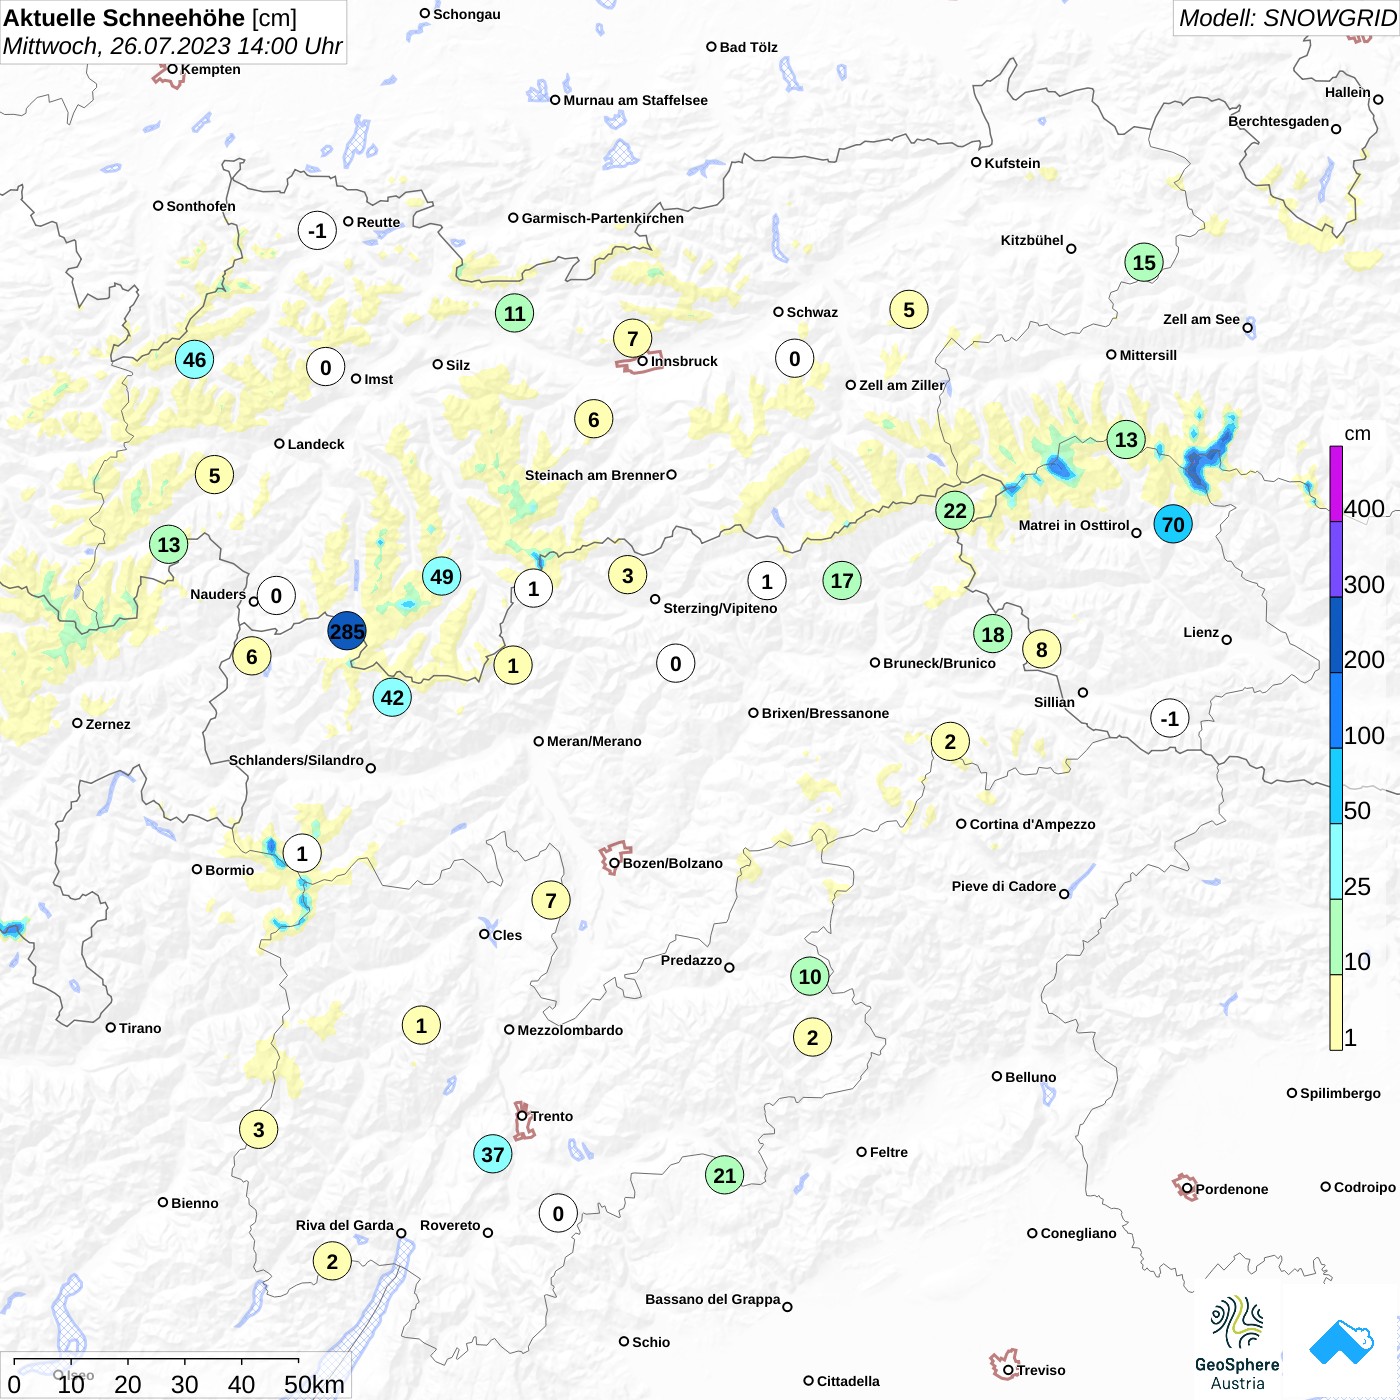Select the 42 cm station marker

coord(392,697)
